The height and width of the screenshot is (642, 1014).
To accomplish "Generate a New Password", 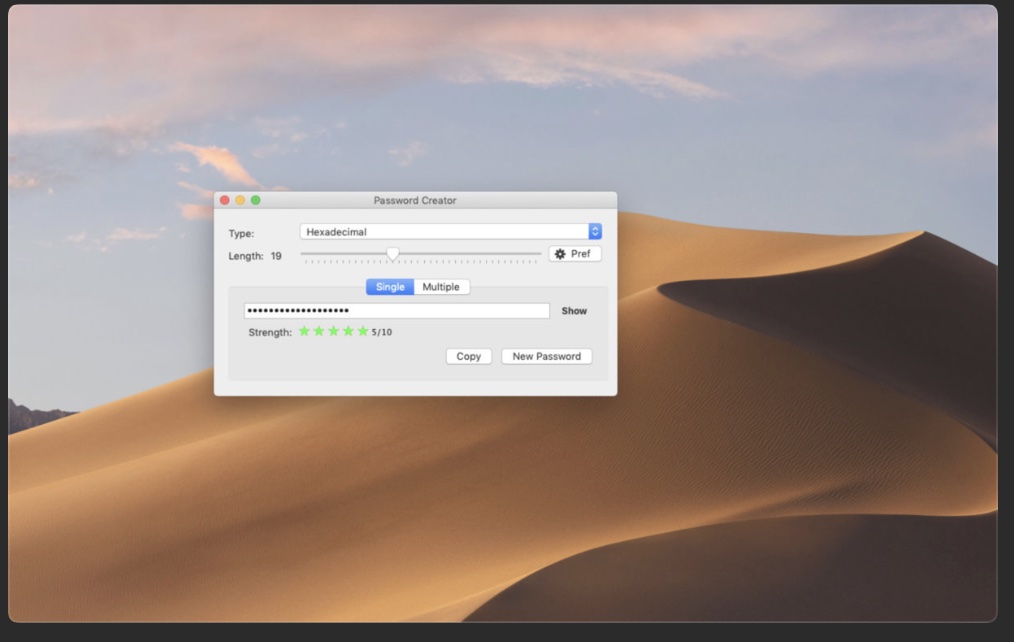I will tap(546, 356).
